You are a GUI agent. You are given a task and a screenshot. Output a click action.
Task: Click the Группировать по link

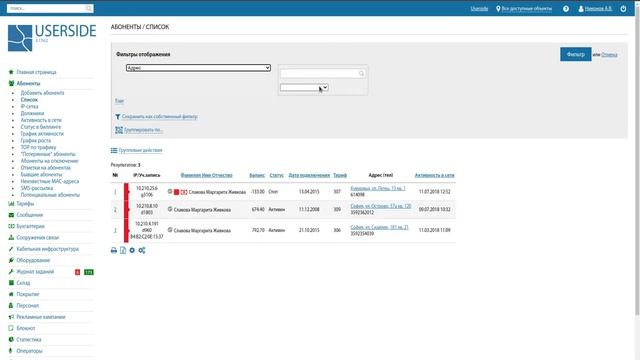143,130
